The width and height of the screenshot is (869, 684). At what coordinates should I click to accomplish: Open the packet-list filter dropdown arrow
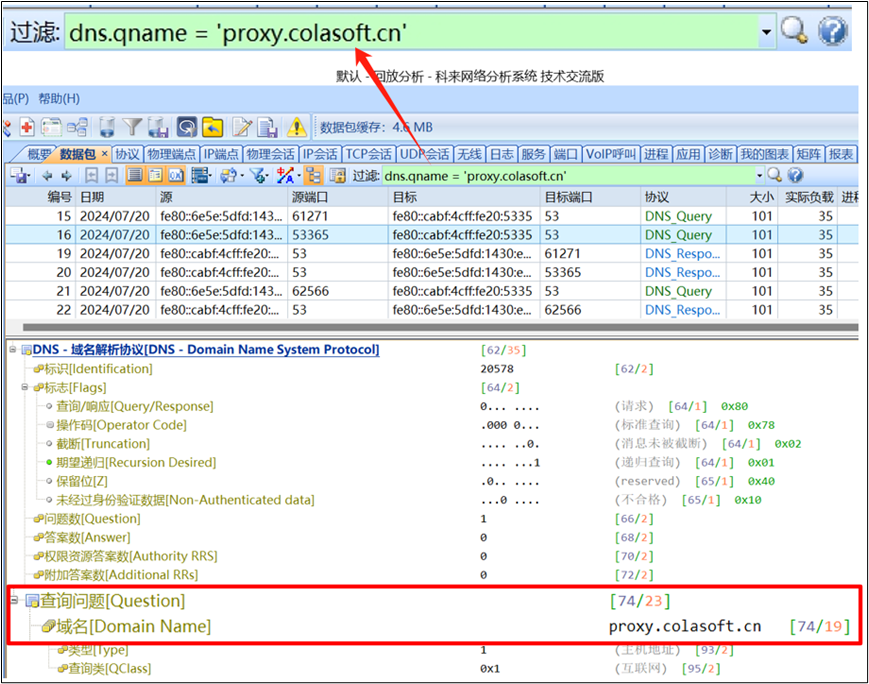[x=758, y=176]
